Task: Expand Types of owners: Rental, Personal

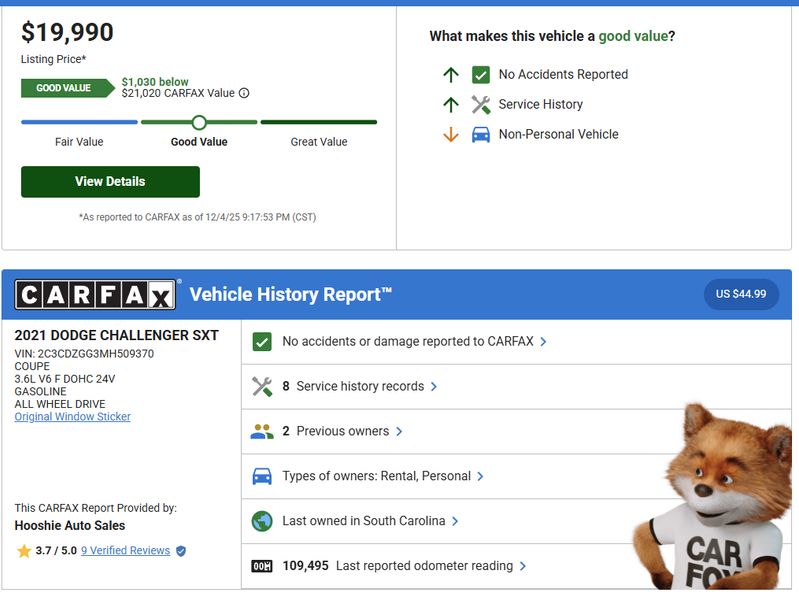Action: pyautogui.click(x=382, y=476)
